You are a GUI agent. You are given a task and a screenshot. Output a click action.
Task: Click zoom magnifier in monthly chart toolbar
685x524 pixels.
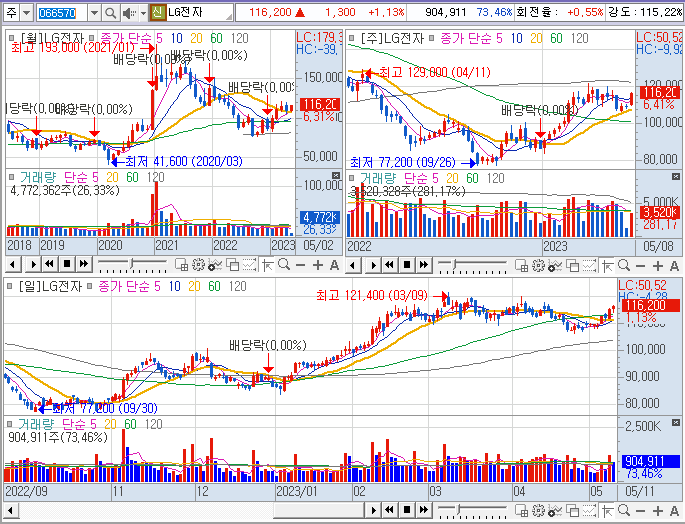[284, 264]
